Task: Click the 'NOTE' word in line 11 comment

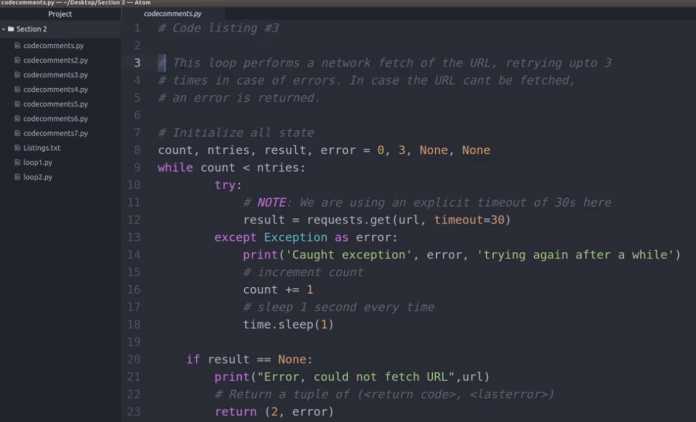Action: pos(272,203)
